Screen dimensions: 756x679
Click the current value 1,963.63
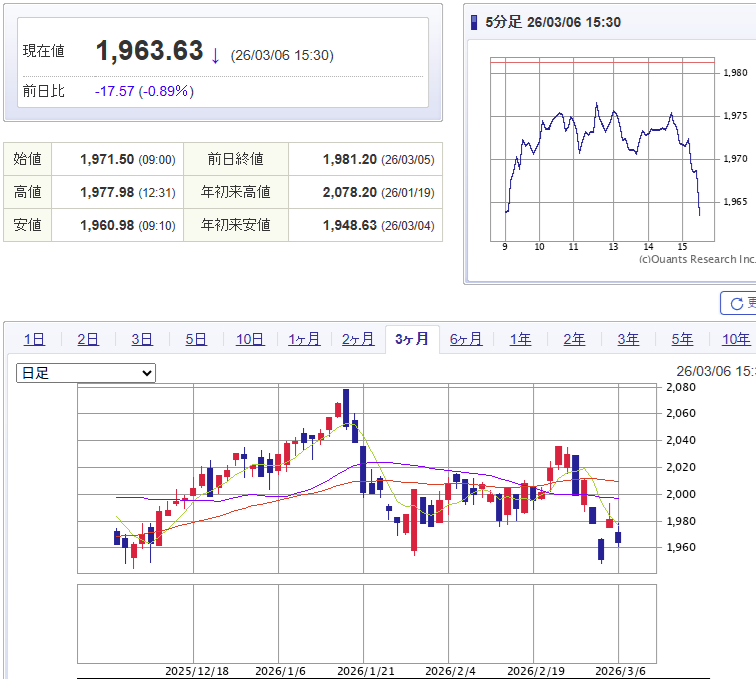tap(149, 52)
